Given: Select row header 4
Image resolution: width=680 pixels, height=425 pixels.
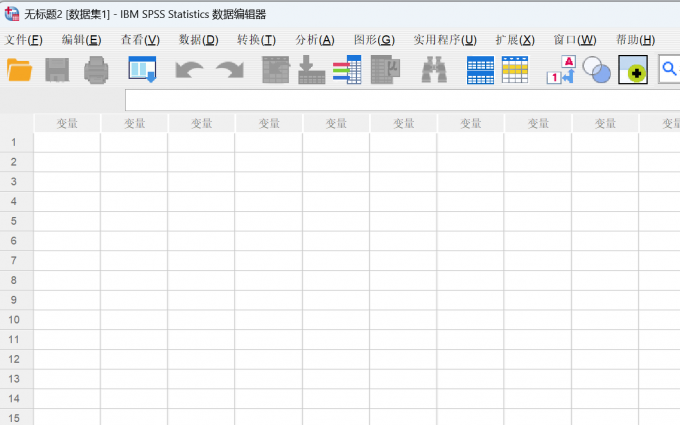Looking at the screenshot, I should click(16, 202).
